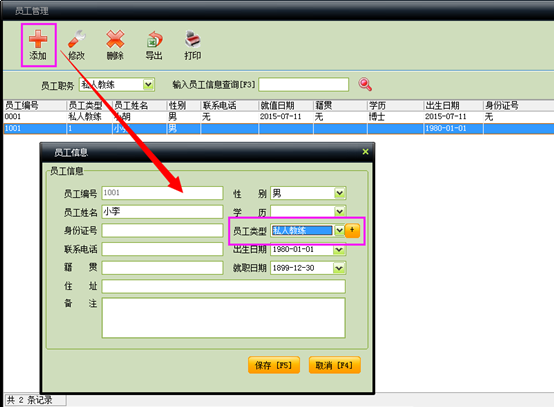Click the red X 删除 icon

(x=115, y=39)
